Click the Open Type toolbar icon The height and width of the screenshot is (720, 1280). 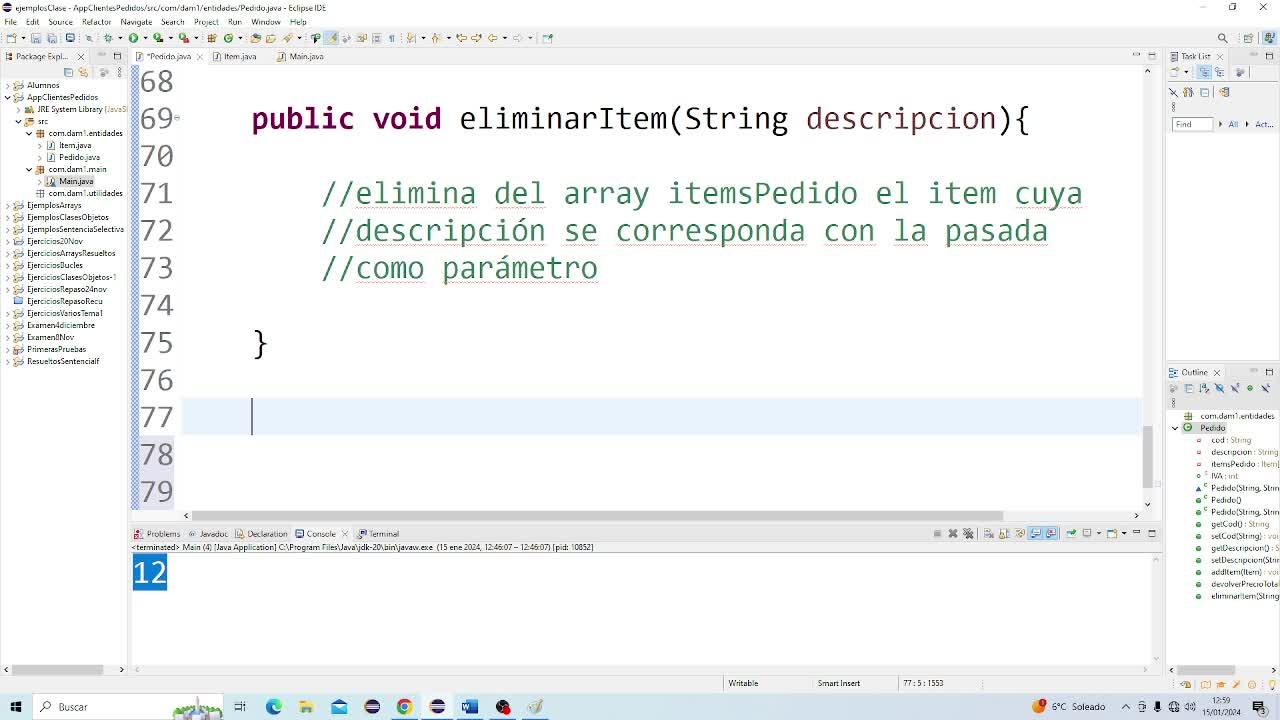click(256, 38)
